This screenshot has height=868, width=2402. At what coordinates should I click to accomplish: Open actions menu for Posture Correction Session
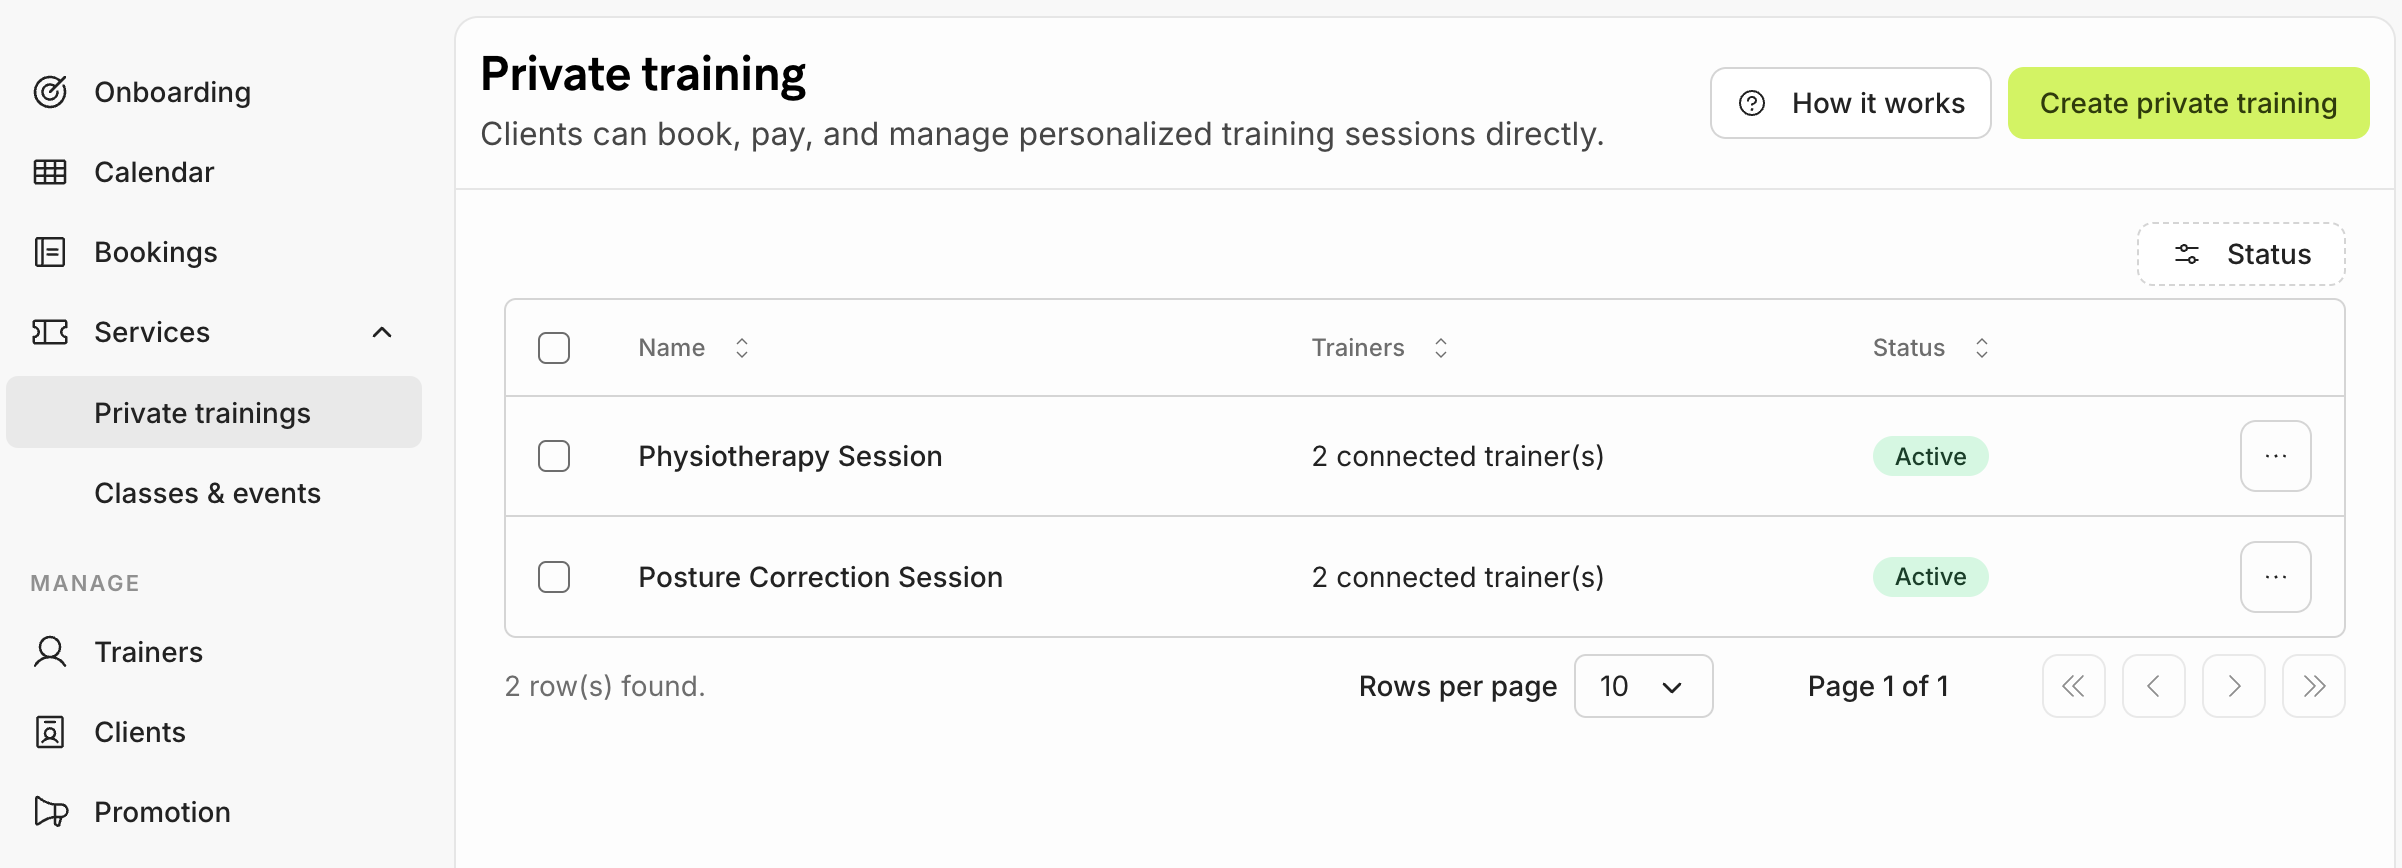pyautogui.click(x=2275, y=577)
